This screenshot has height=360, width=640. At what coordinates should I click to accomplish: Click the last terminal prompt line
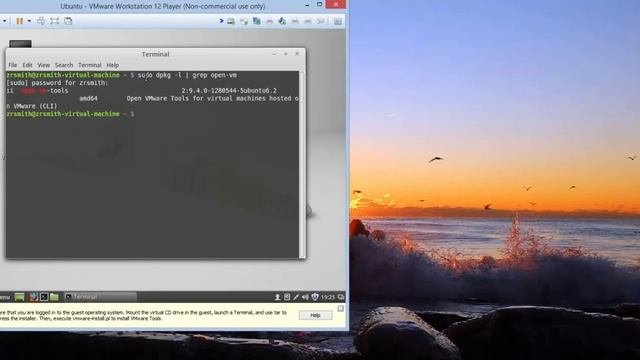coord(70,114)
